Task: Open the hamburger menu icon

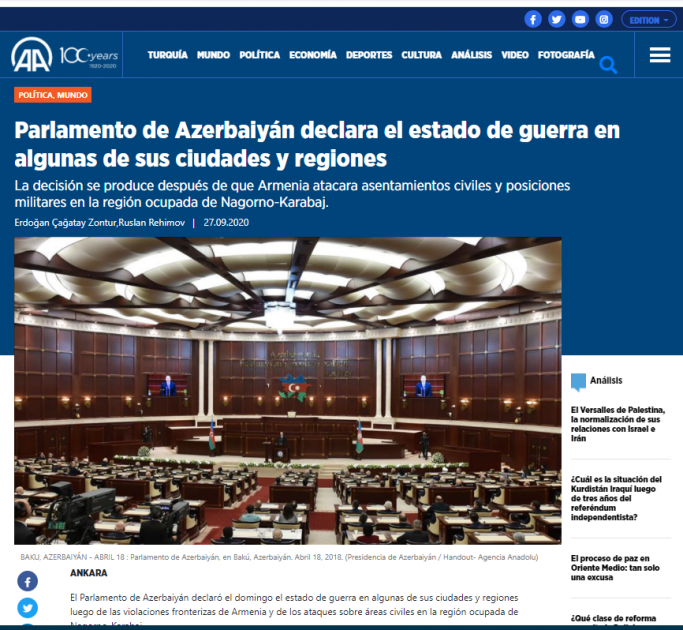Action: [x=660, y=55]
